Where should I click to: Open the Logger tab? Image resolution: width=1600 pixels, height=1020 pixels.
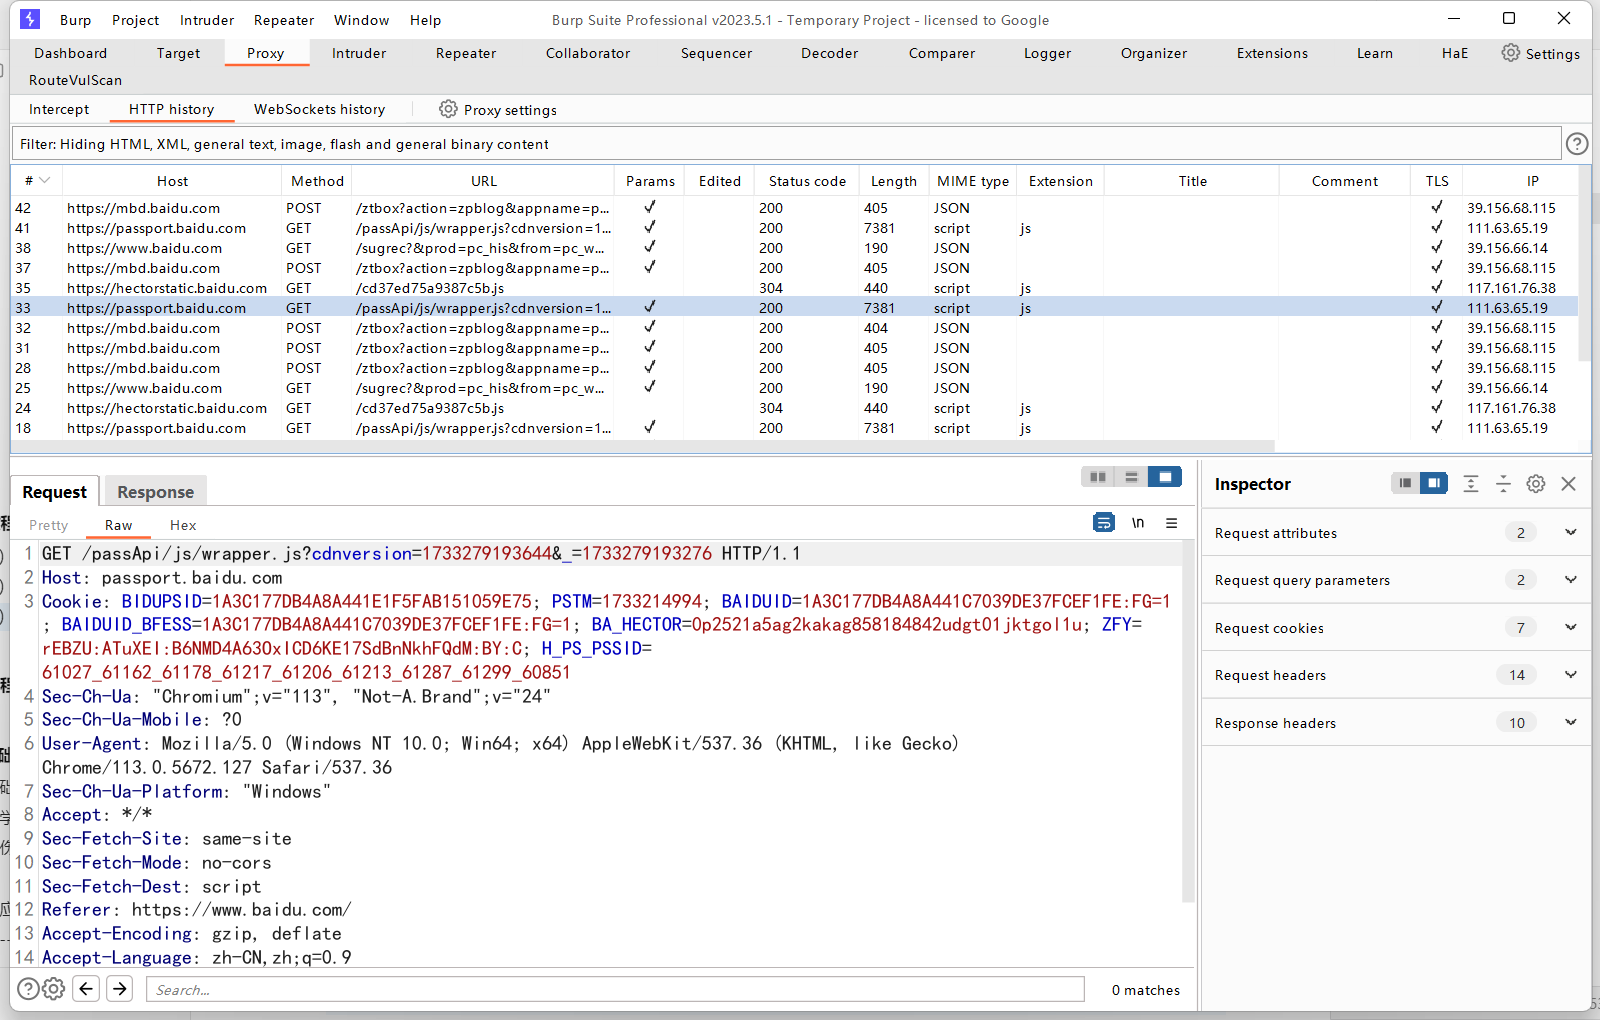coord(1047,53)
